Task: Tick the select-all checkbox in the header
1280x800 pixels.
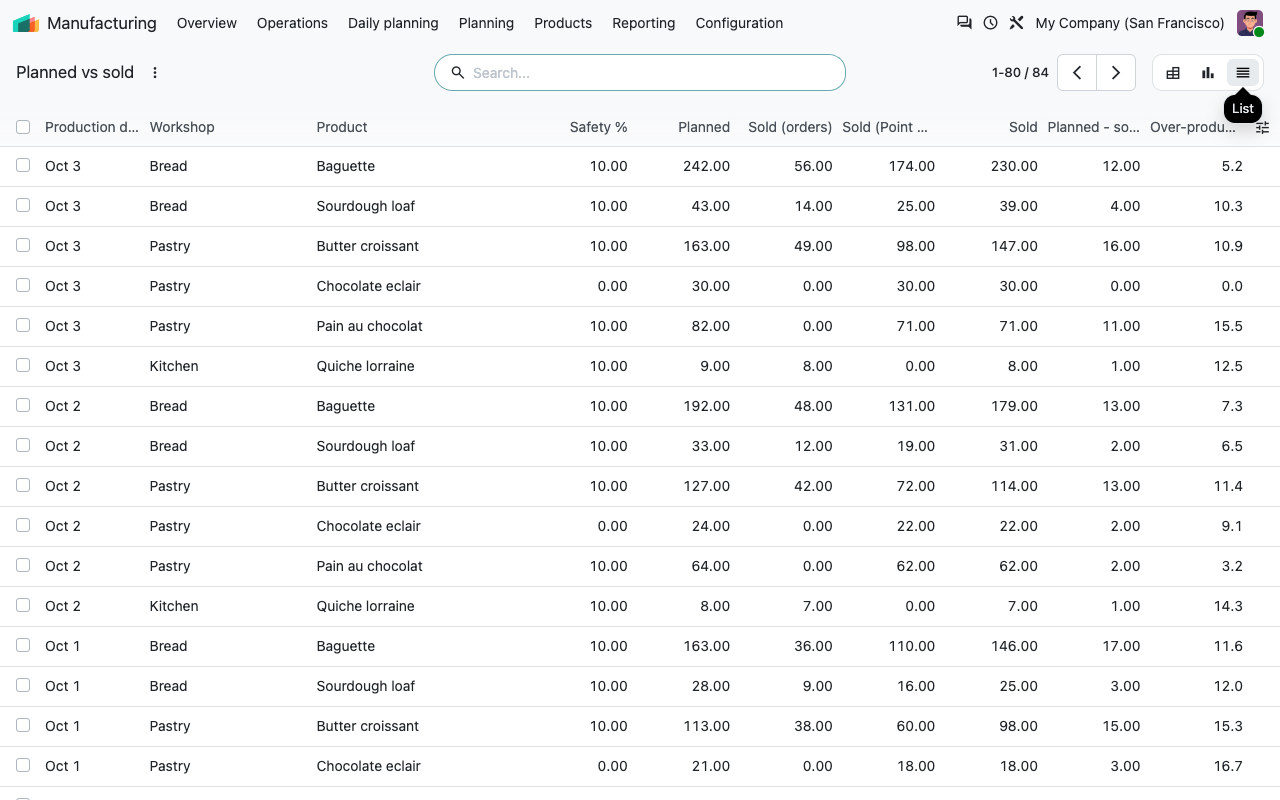Action: point(23,127)
